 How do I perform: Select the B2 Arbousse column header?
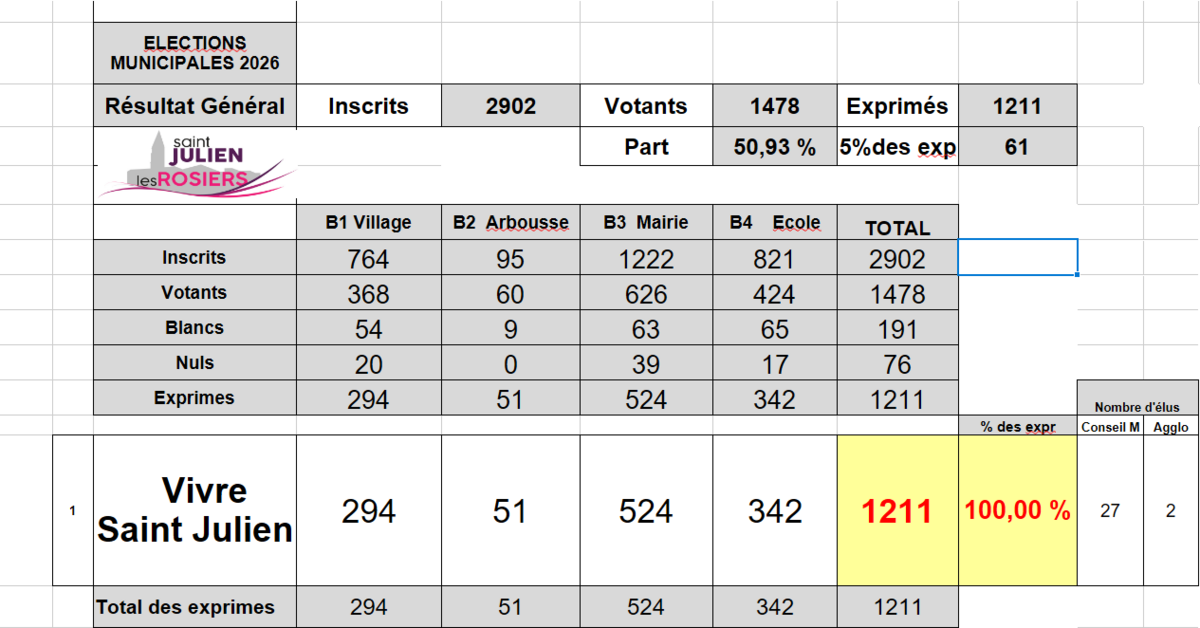[510, 222]
